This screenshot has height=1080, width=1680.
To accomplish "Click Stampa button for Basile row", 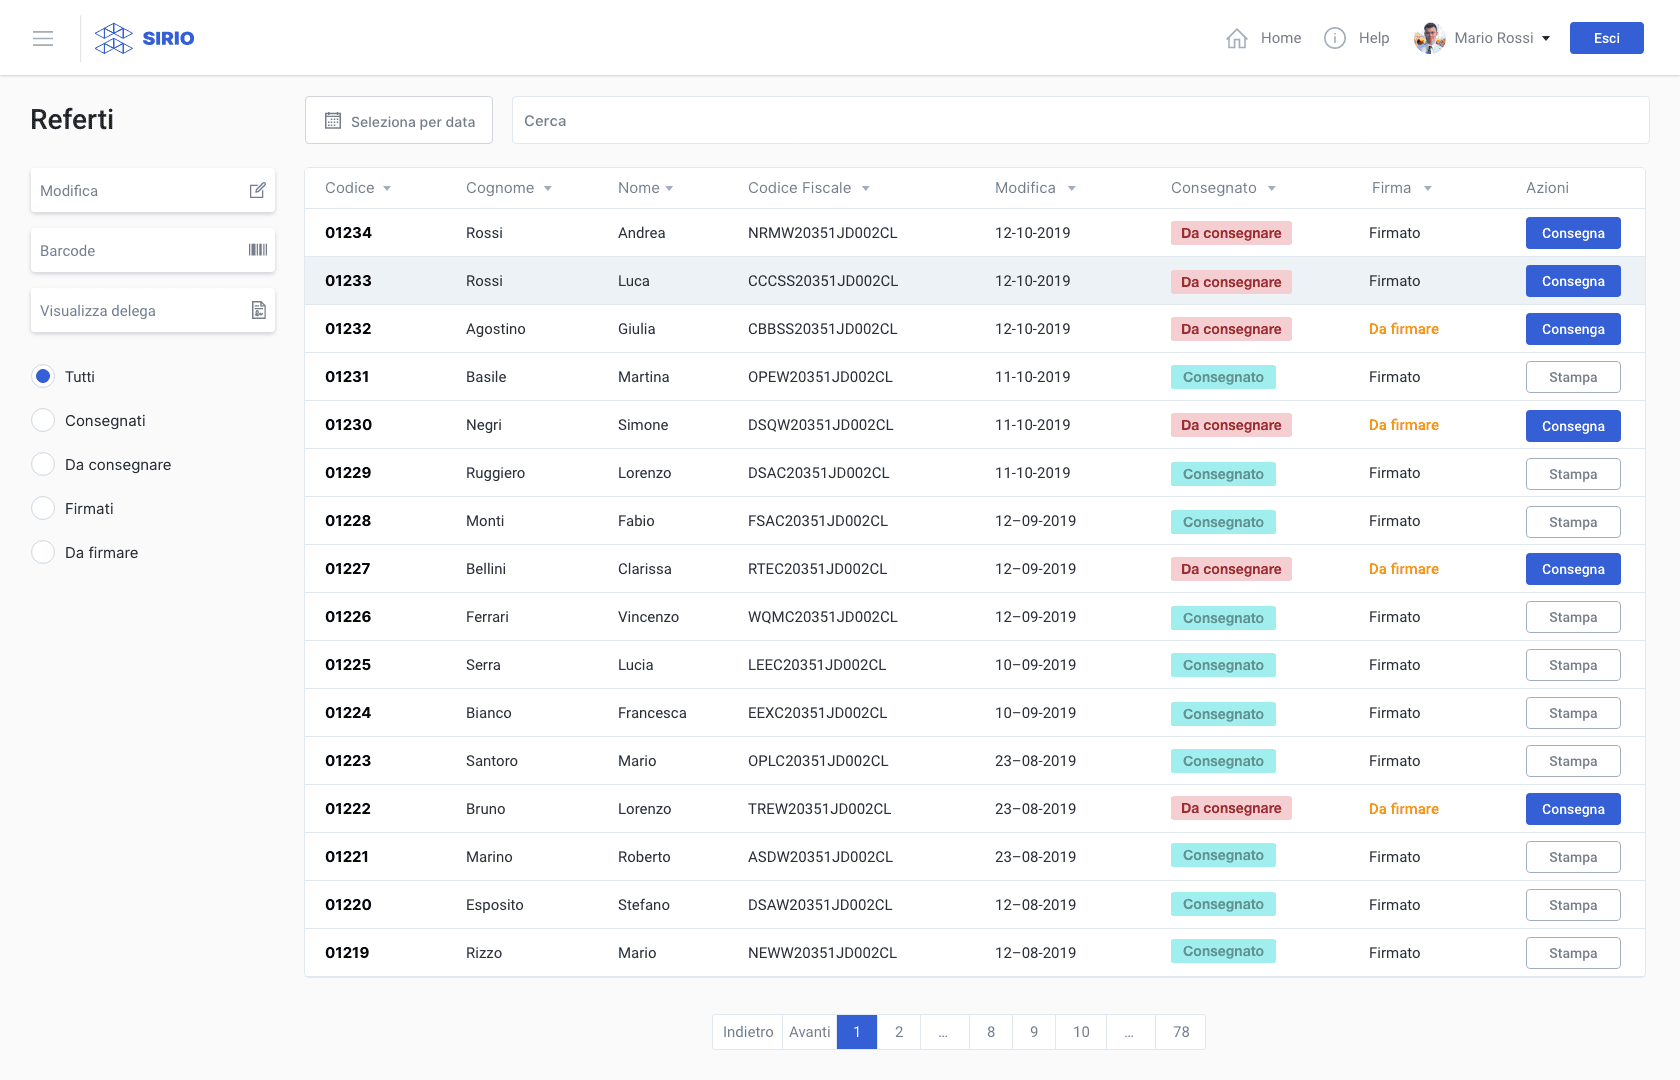I will pyautogui.click(x=1573, y=377).
